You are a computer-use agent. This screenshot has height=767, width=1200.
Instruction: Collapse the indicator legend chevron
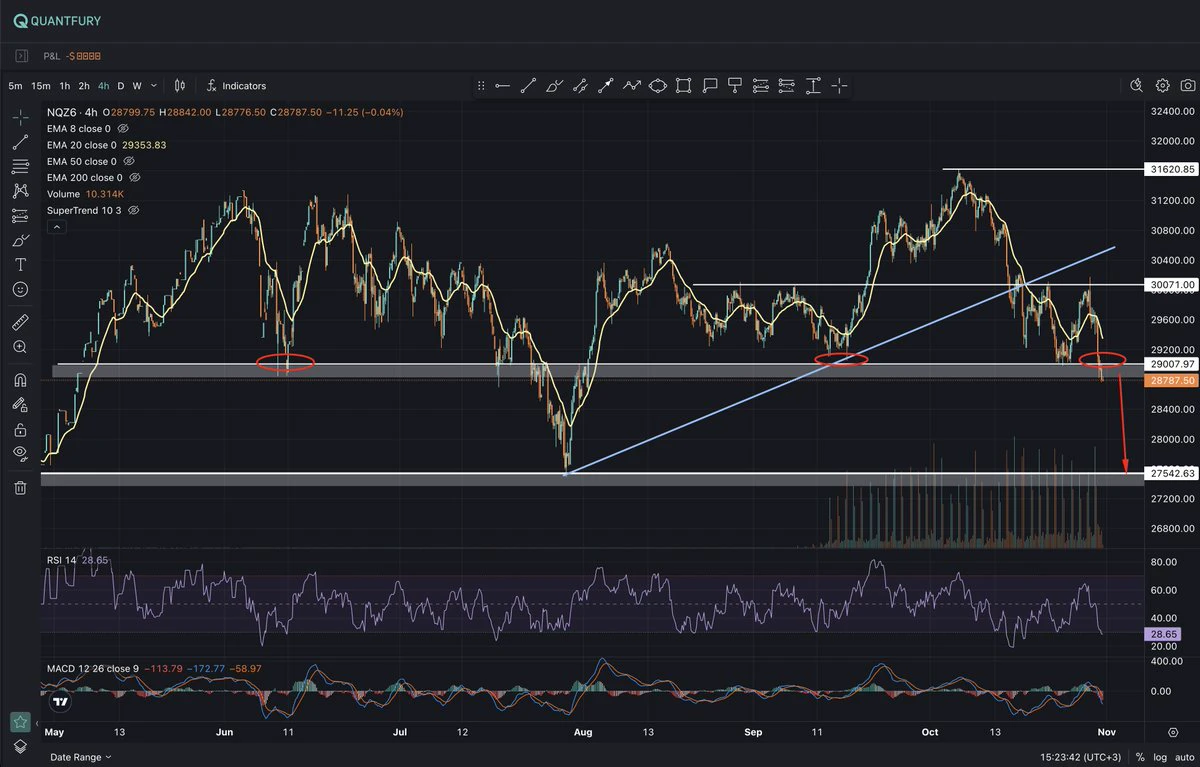click(x=56, y=228)
